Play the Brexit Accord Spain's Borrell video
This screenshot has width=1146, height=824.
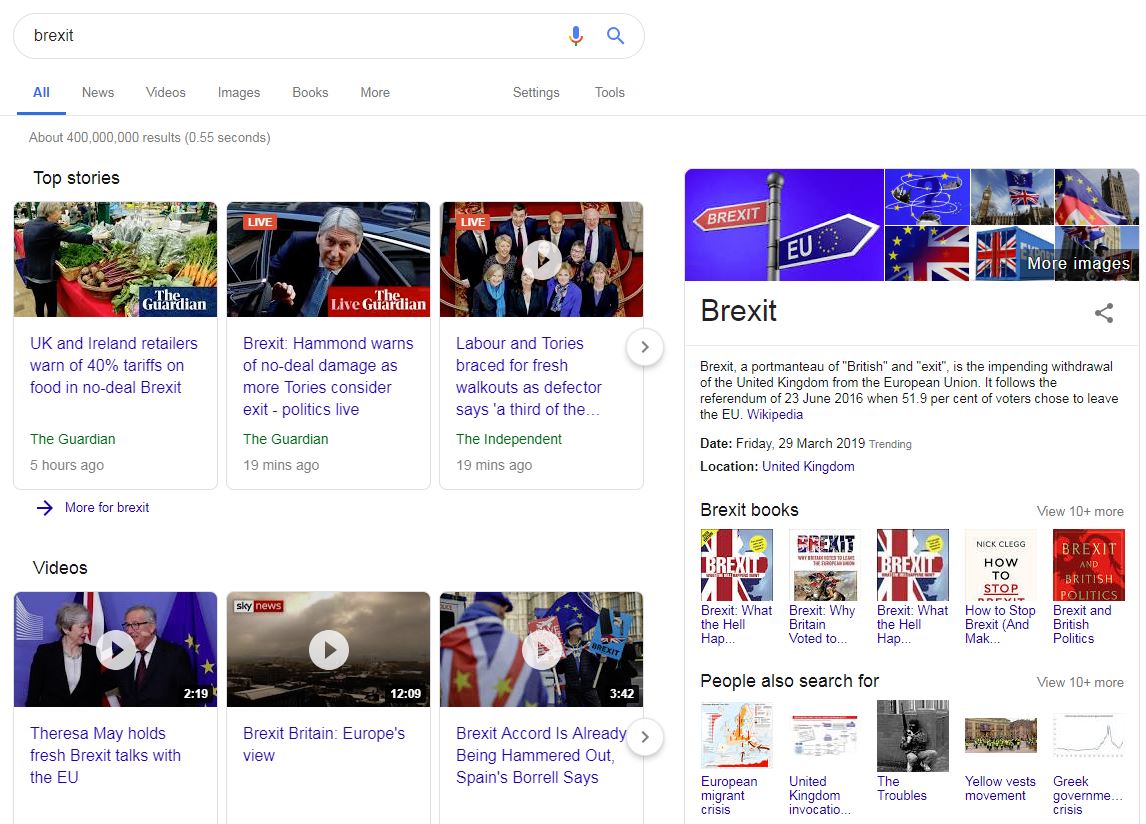(x=542, y=649)
